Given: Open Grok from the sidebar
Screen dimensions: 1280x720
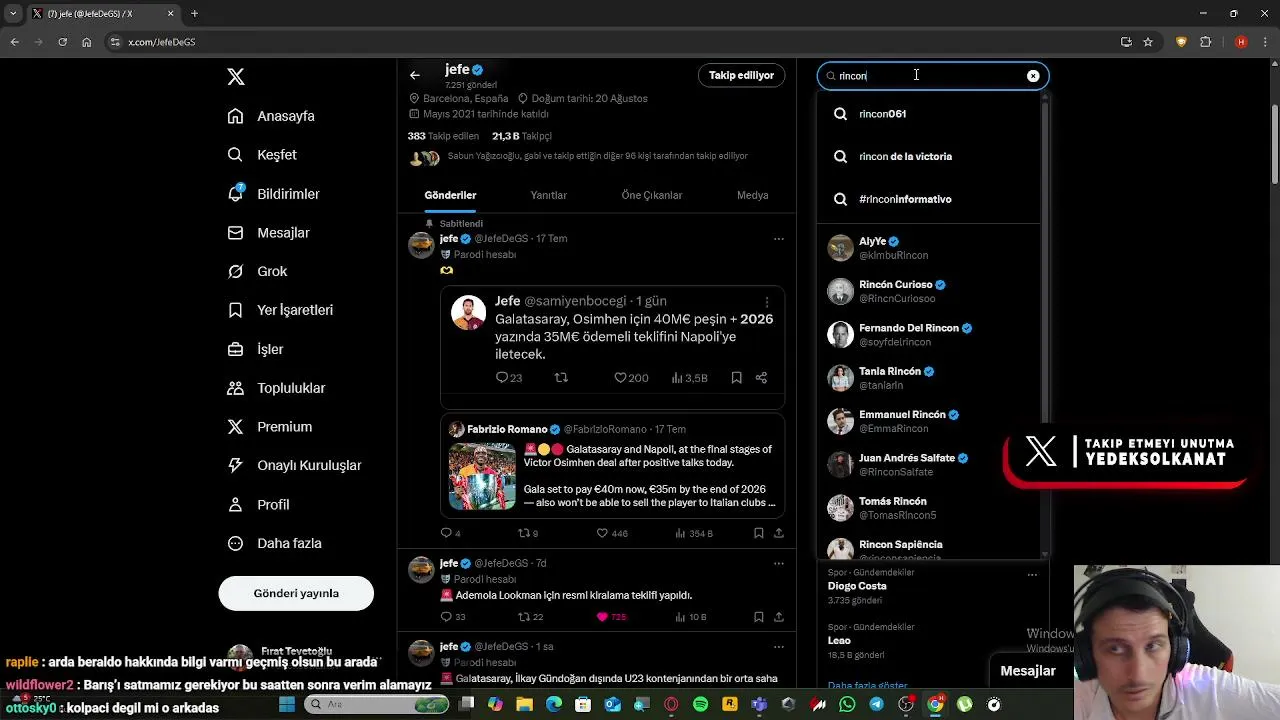Looking at the screenshot, I should pos(257,271).
